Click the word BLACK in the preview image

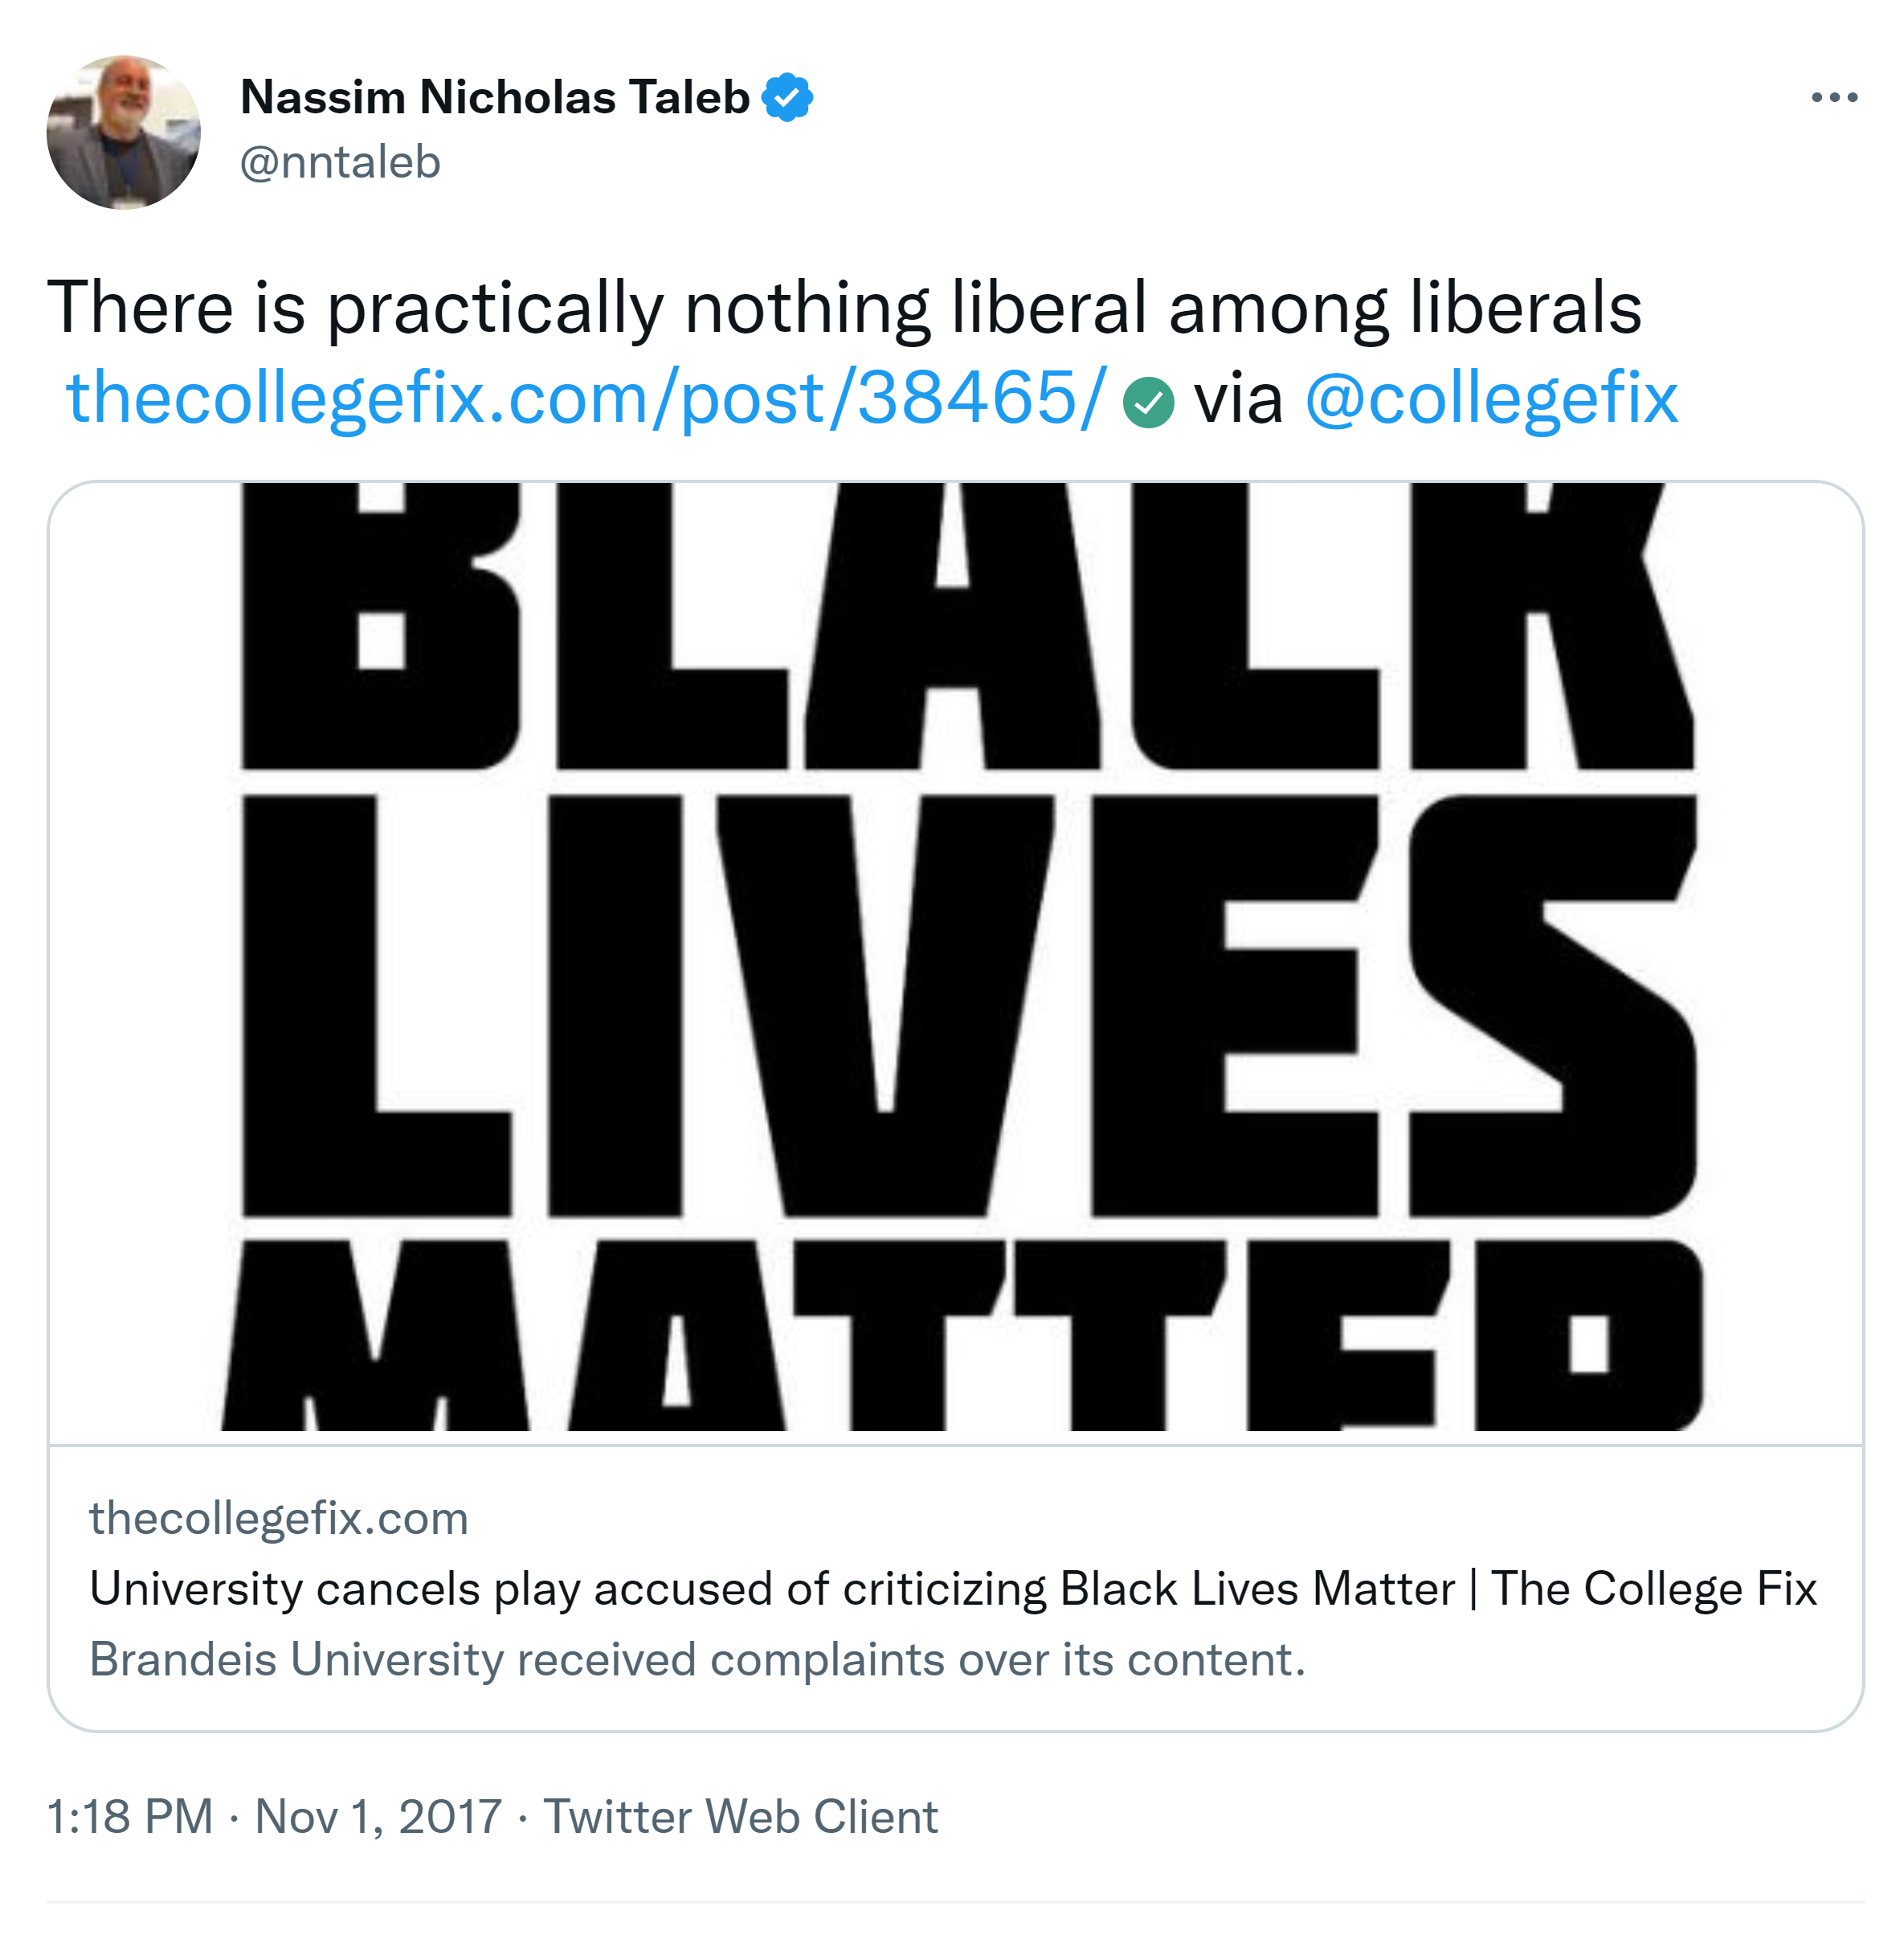pyautogui.click(x=968, y=625)
